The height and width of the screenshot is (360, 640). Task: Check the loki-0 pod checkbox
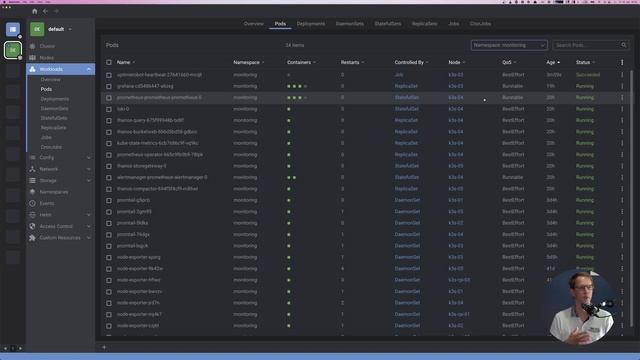pyautogui.click(x=109, y=109)
